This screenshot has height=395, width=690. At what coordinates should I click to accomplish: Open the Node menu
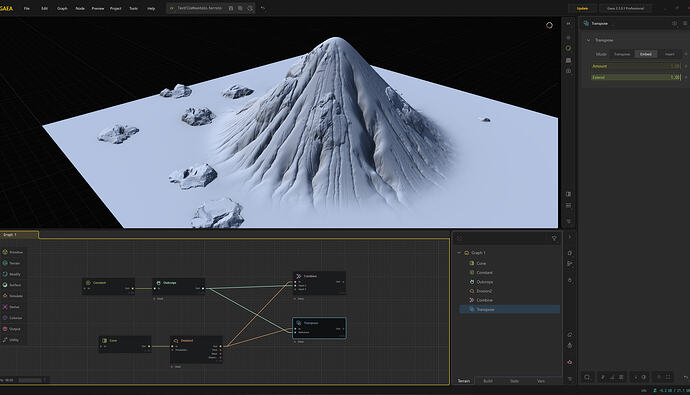click(x=80, y=8)
